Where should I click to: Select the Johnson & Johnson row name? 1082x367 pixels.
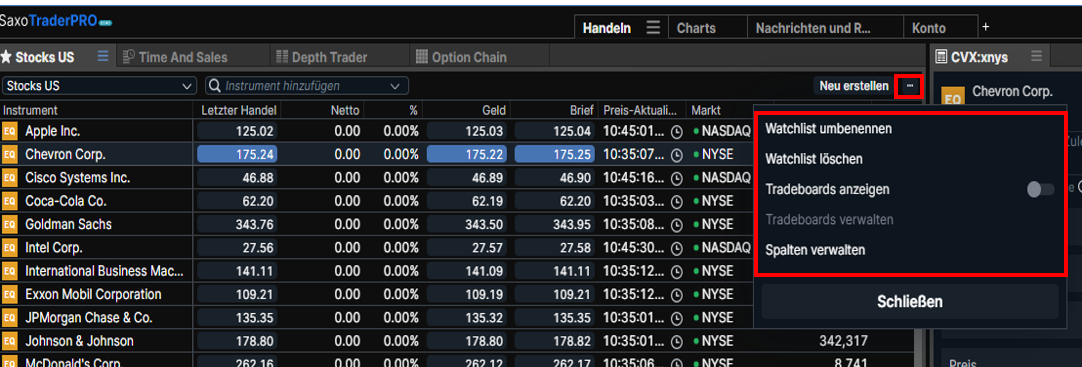tap(79, 341)
